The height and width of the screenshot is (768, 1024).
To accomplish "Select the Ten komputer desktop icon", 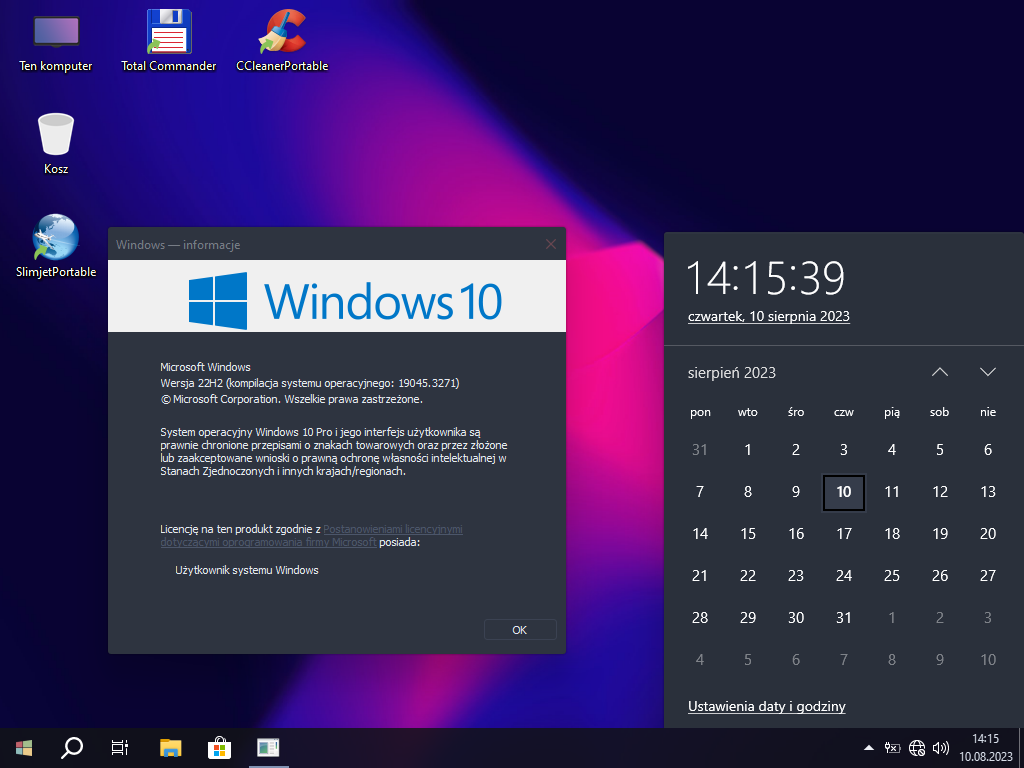I will coord(56,40).
